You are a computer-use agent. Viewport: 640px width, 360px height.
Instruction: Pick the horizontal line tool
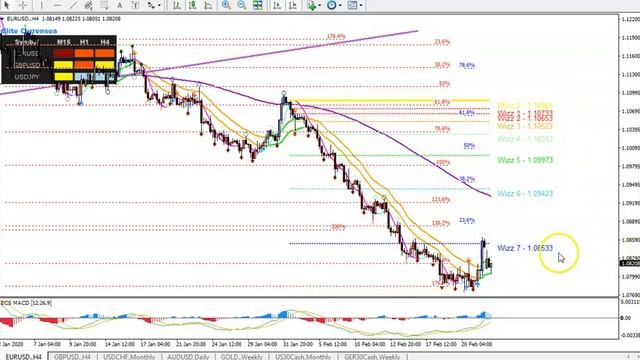pos(57,5)
